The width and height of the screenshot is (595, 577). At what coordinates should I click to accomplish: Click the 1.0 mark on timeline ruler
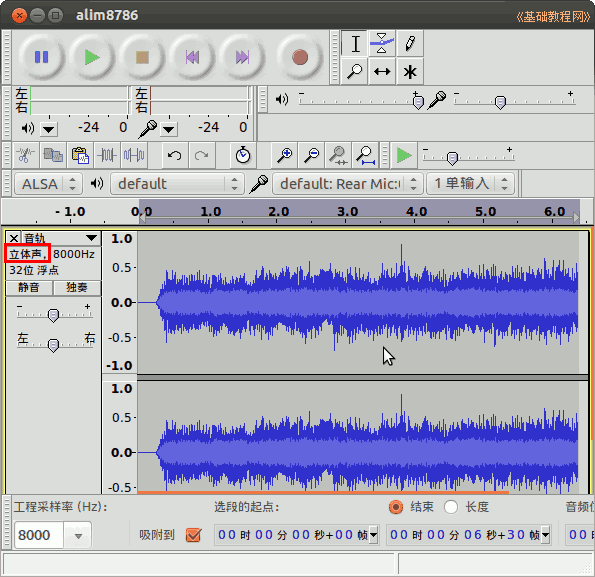click(211, 212)
